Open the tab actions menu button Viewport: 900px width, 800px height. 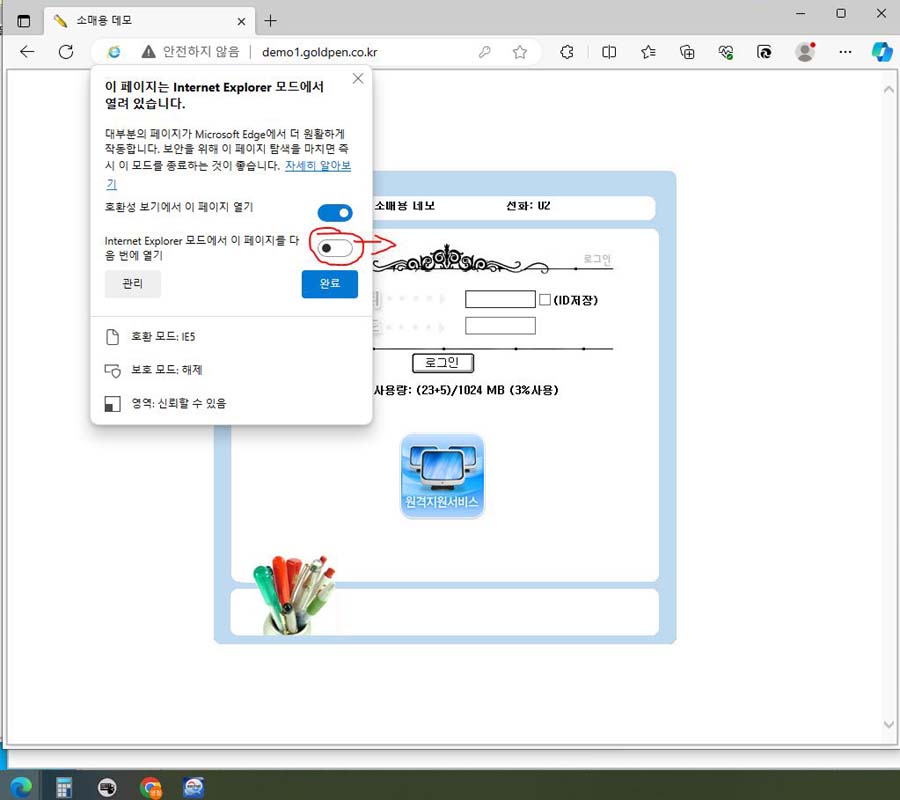[x=24, y=20]
